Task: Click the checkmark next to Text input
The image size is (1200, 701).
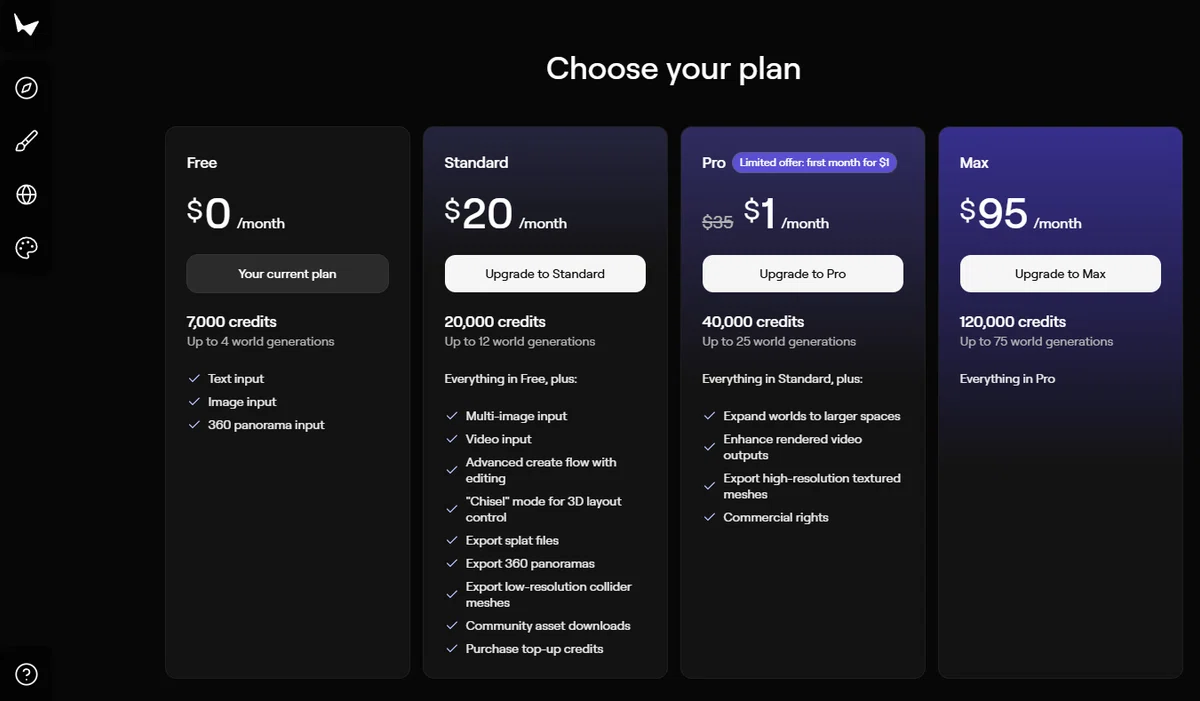Action: [x=194, y=379]
